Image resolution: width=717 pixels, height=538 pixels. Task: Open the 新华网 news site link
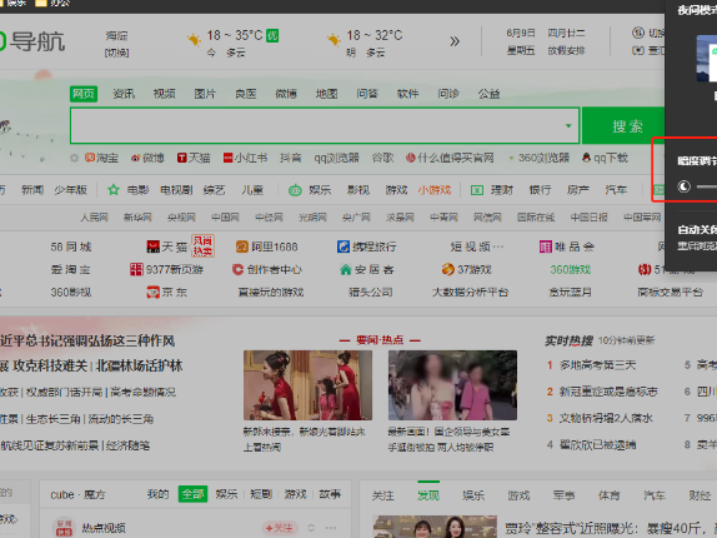(138, 217)
